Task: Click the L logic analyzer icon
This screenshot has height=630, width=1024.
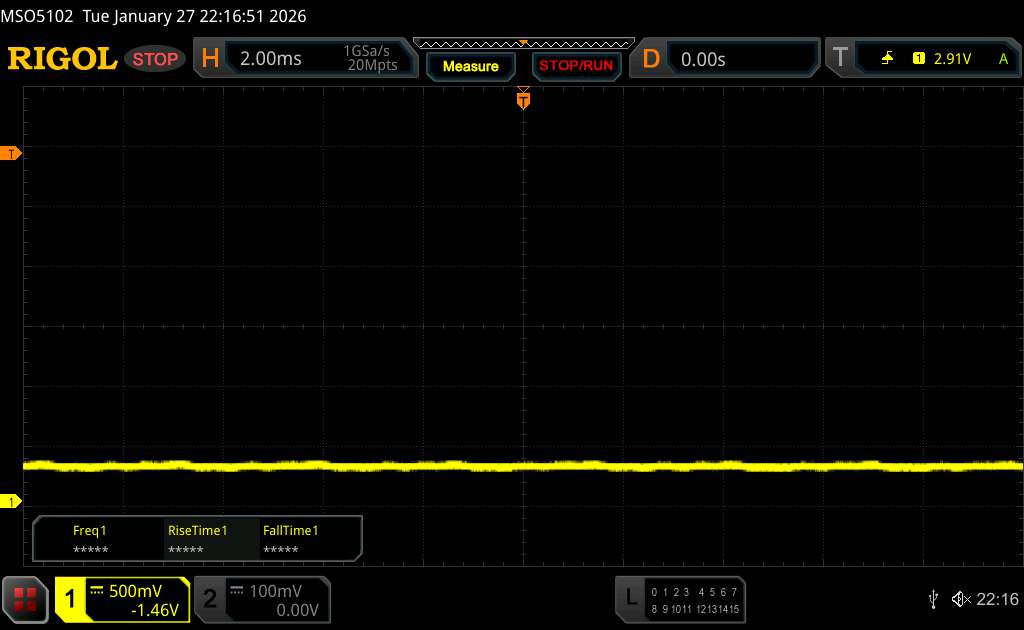Action: tap(630, 598)
